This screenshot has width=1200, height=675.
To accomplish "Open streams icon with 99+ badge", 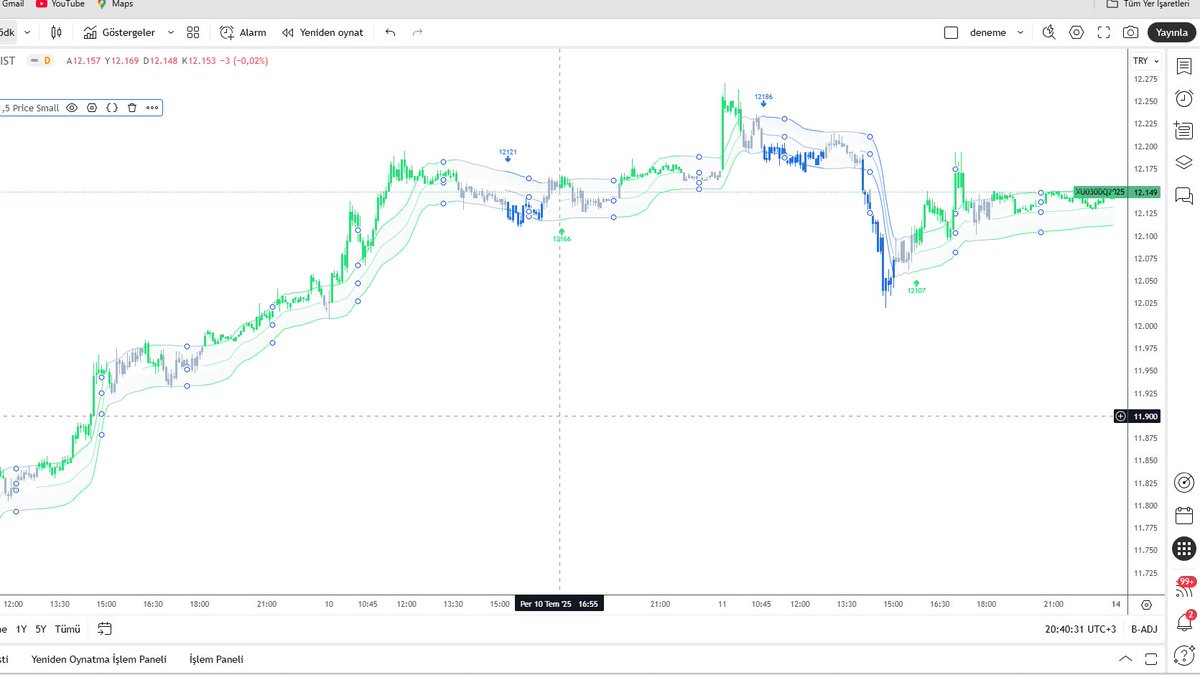I will tap(1184, 587).
